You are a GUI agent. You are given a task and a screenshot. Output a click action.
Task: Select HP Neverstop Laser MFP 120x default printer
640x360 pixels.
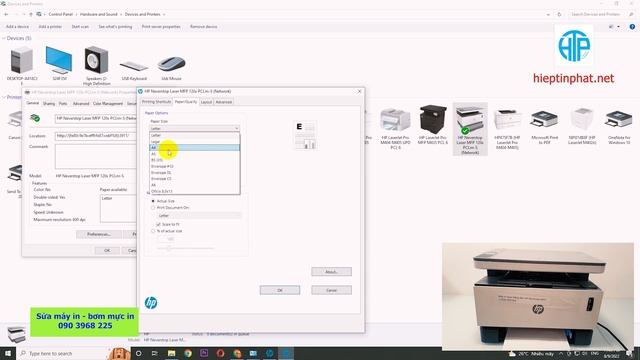coord(470,129)
